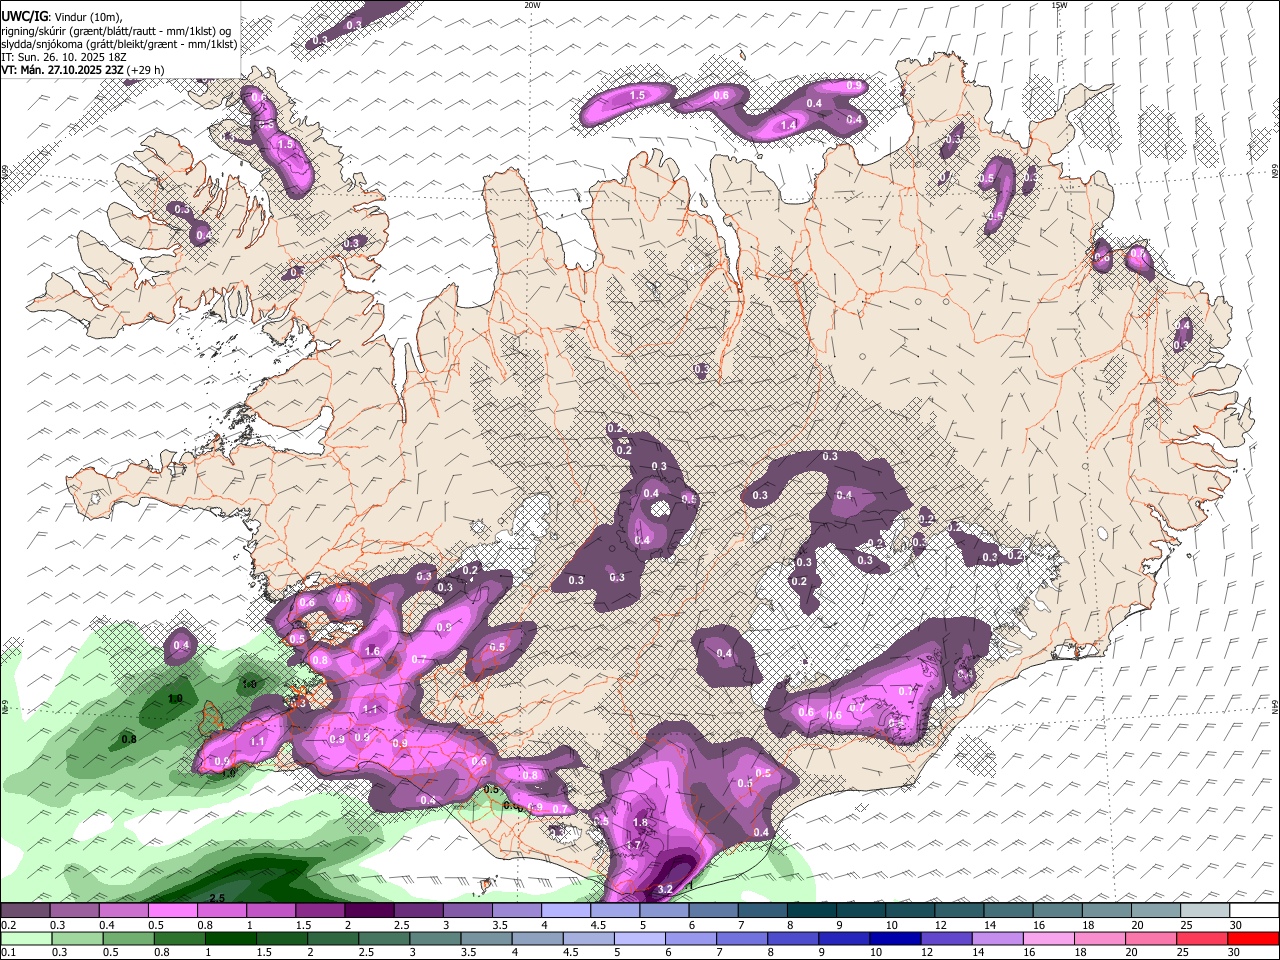The image size is (1280, 960).
Task: Click the '1.7' snowfall value on the map
Action: pyautogui.click(x=633, y=846)
